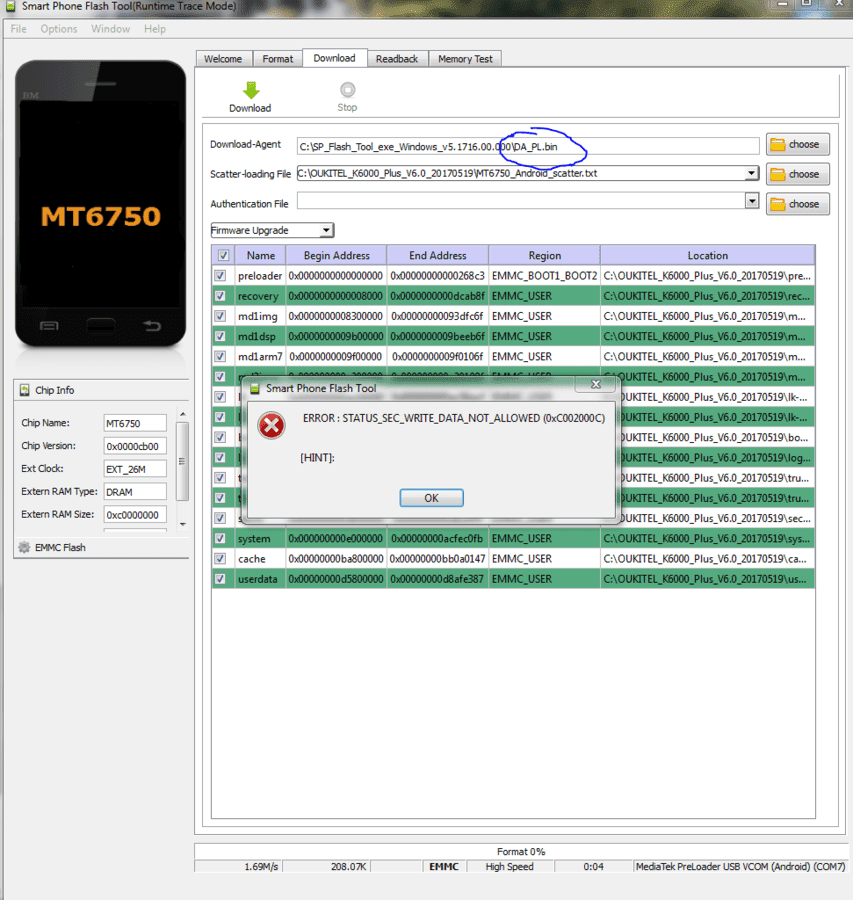Image resolution: width=853 pixels, height=900 pixels.
Task: Open the Authentication File dropdown arrow
Action: [x=751, y=201]
